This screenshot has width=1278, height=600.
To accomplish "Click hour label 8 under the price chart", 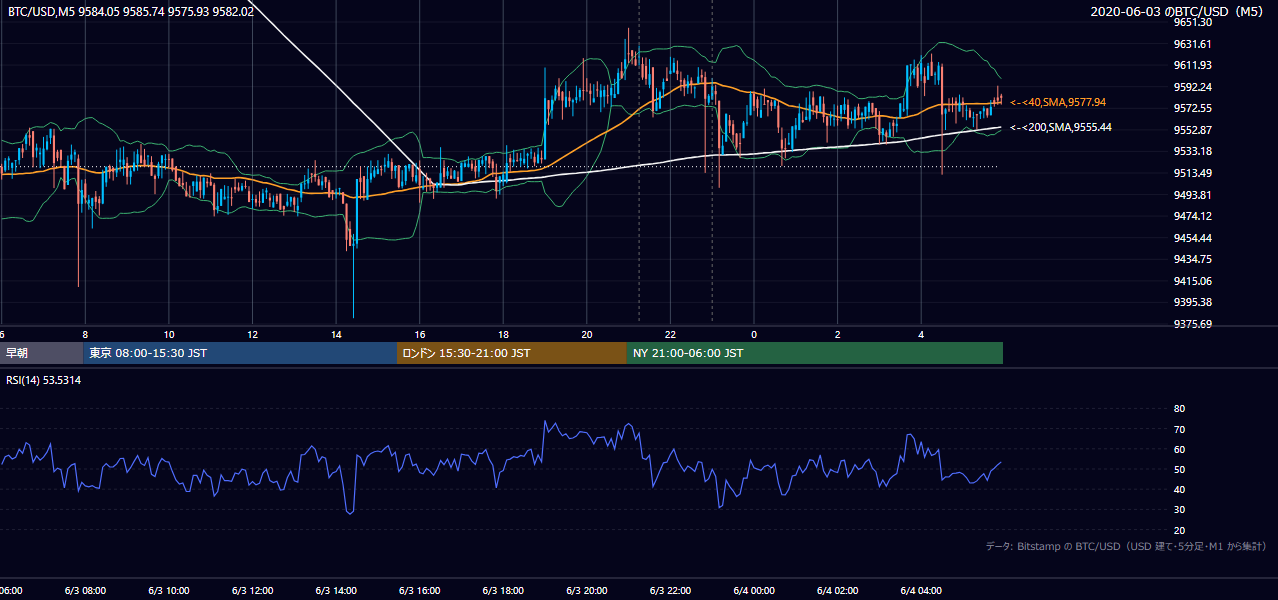I will pos(86,334).
